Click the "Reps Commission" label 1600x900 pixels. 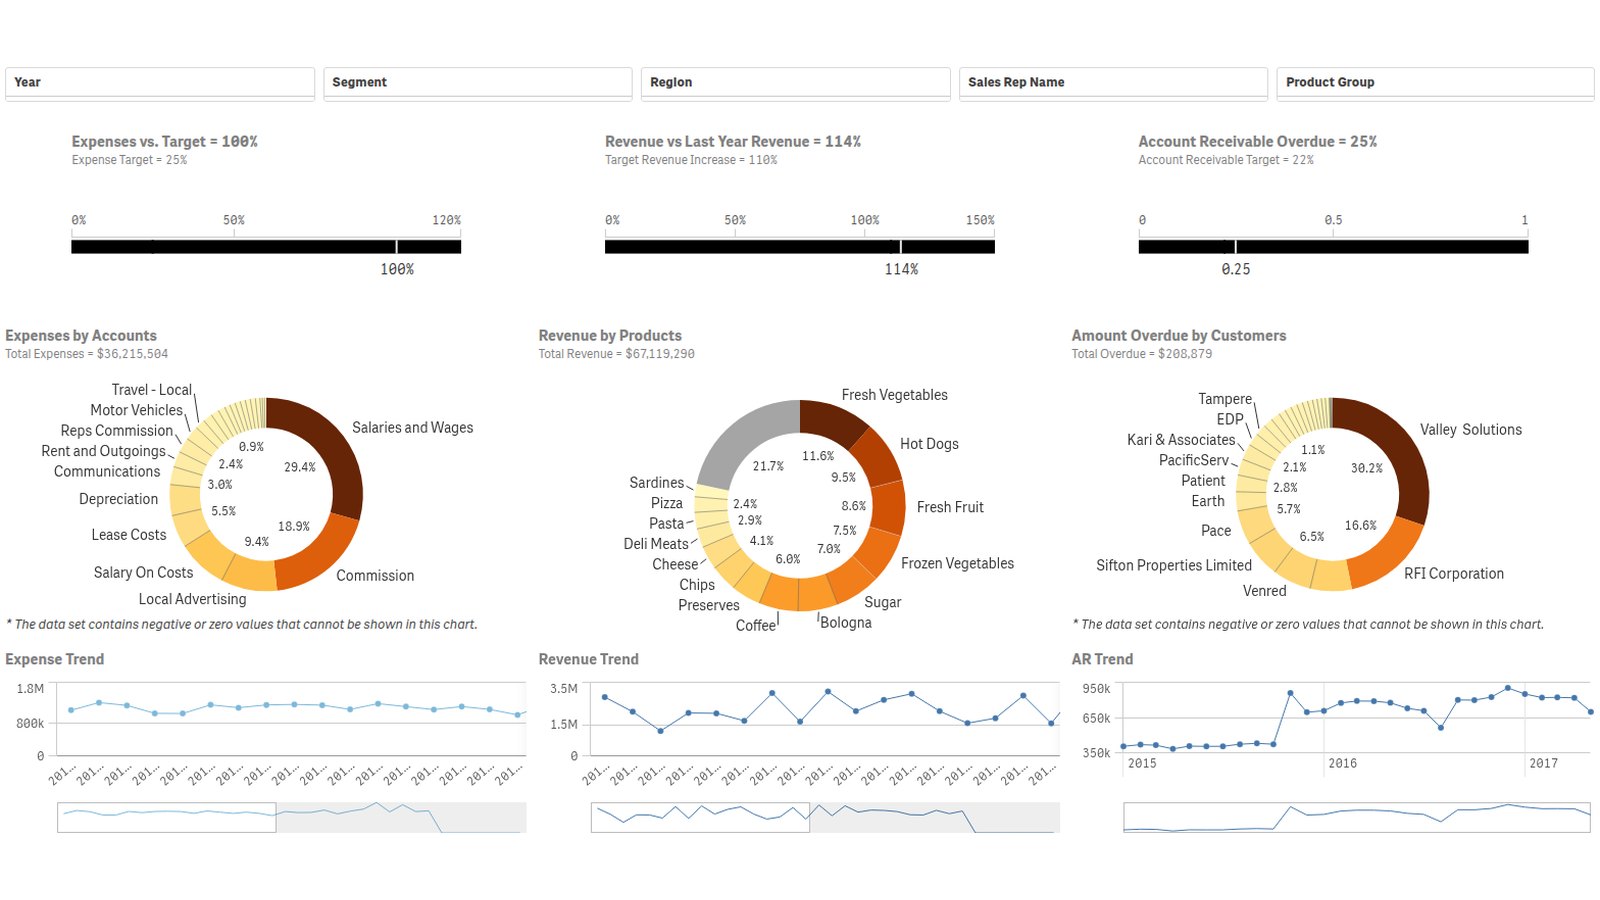click(x=117, y=431)
